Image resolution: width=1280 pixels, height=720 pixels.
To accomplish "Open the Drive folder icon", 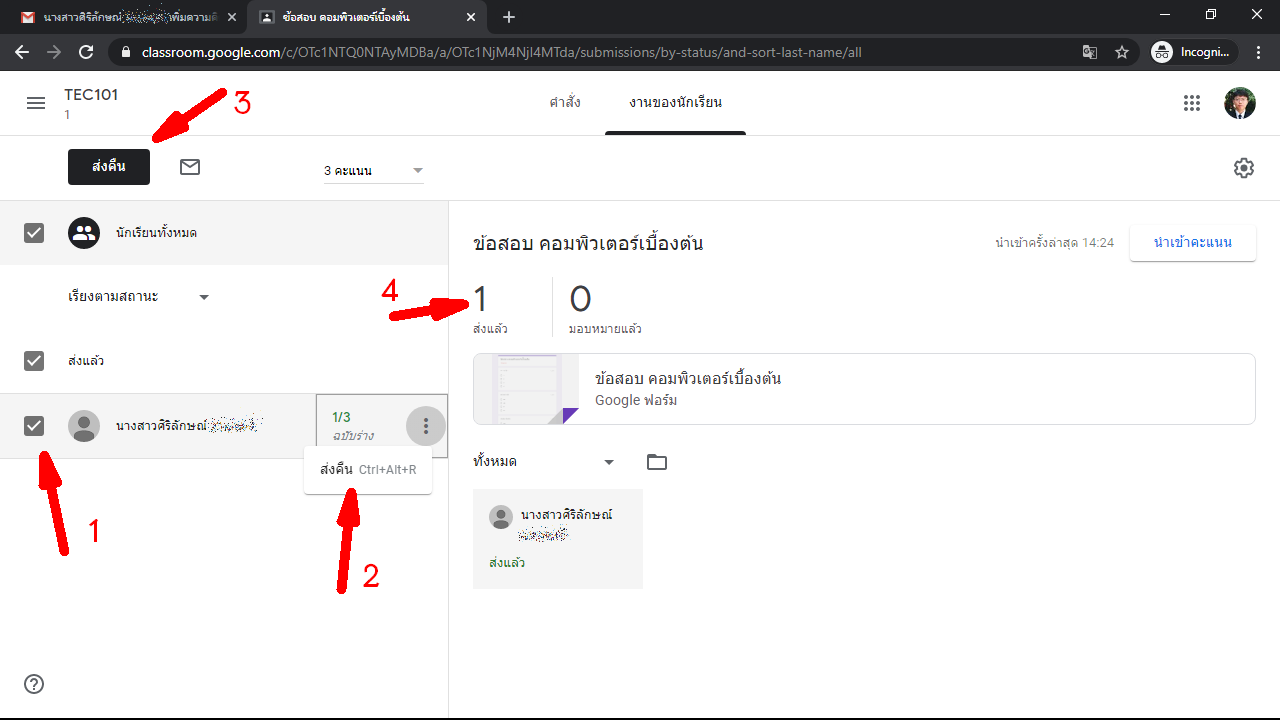I will 657,462.
